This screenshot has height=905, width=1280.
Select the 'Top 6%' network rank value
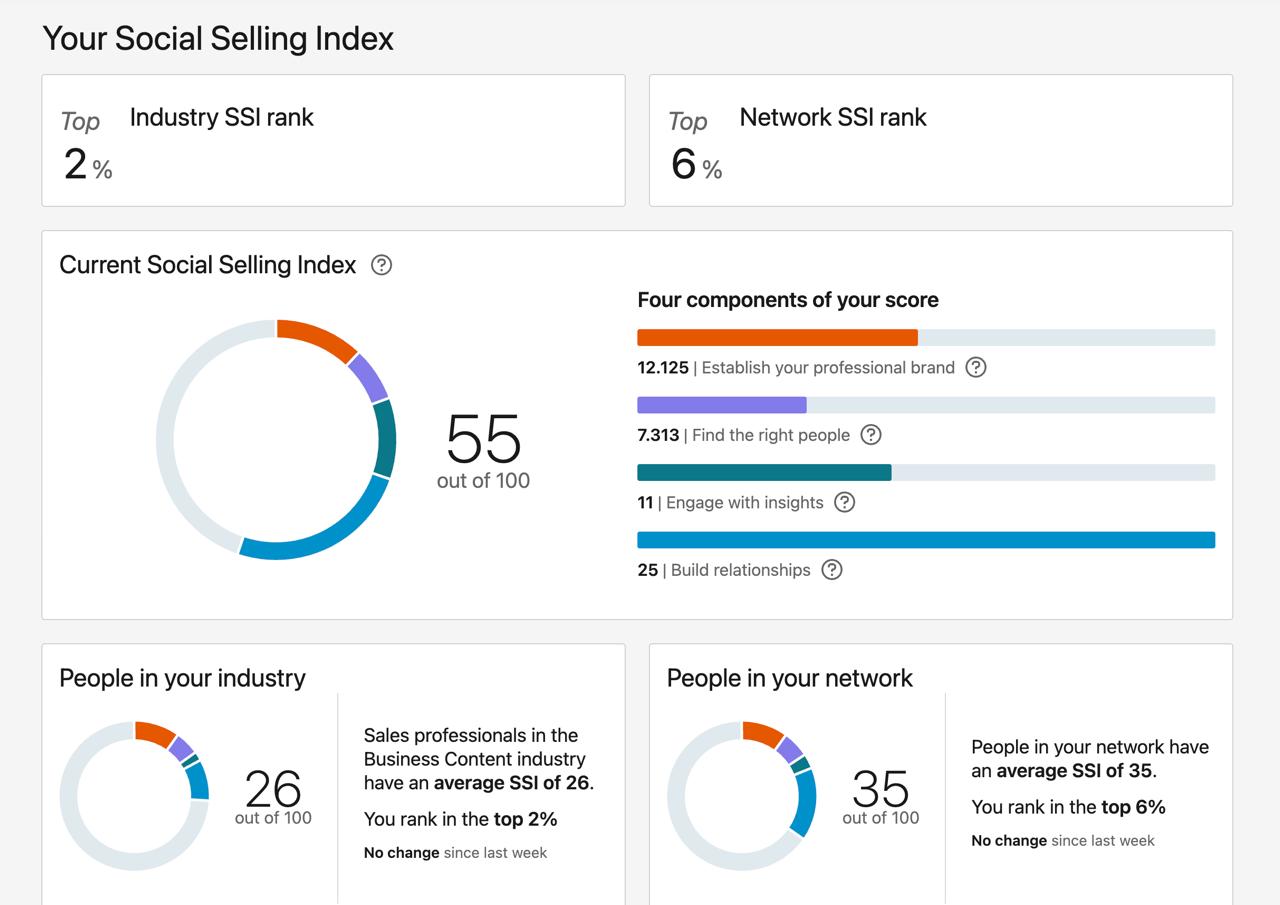pyautogui.click(x=696, y=146)
